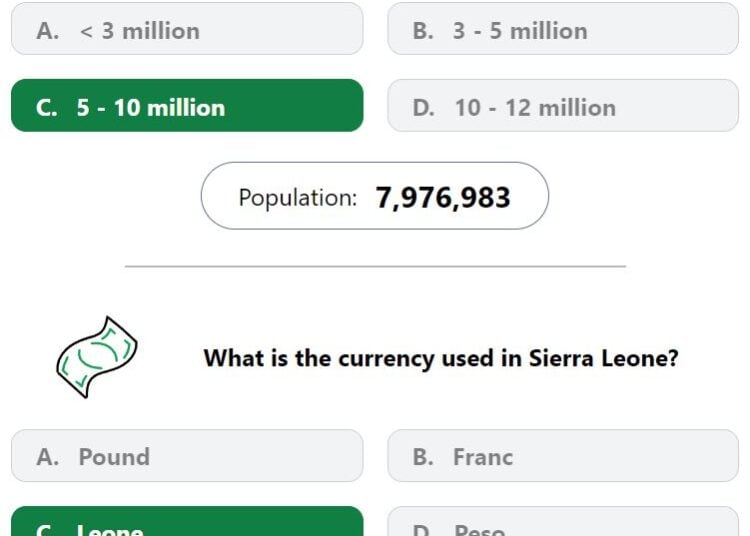
Task: Click the letter B. beside 3 - 5 million
Action: [x=423, y=31]
